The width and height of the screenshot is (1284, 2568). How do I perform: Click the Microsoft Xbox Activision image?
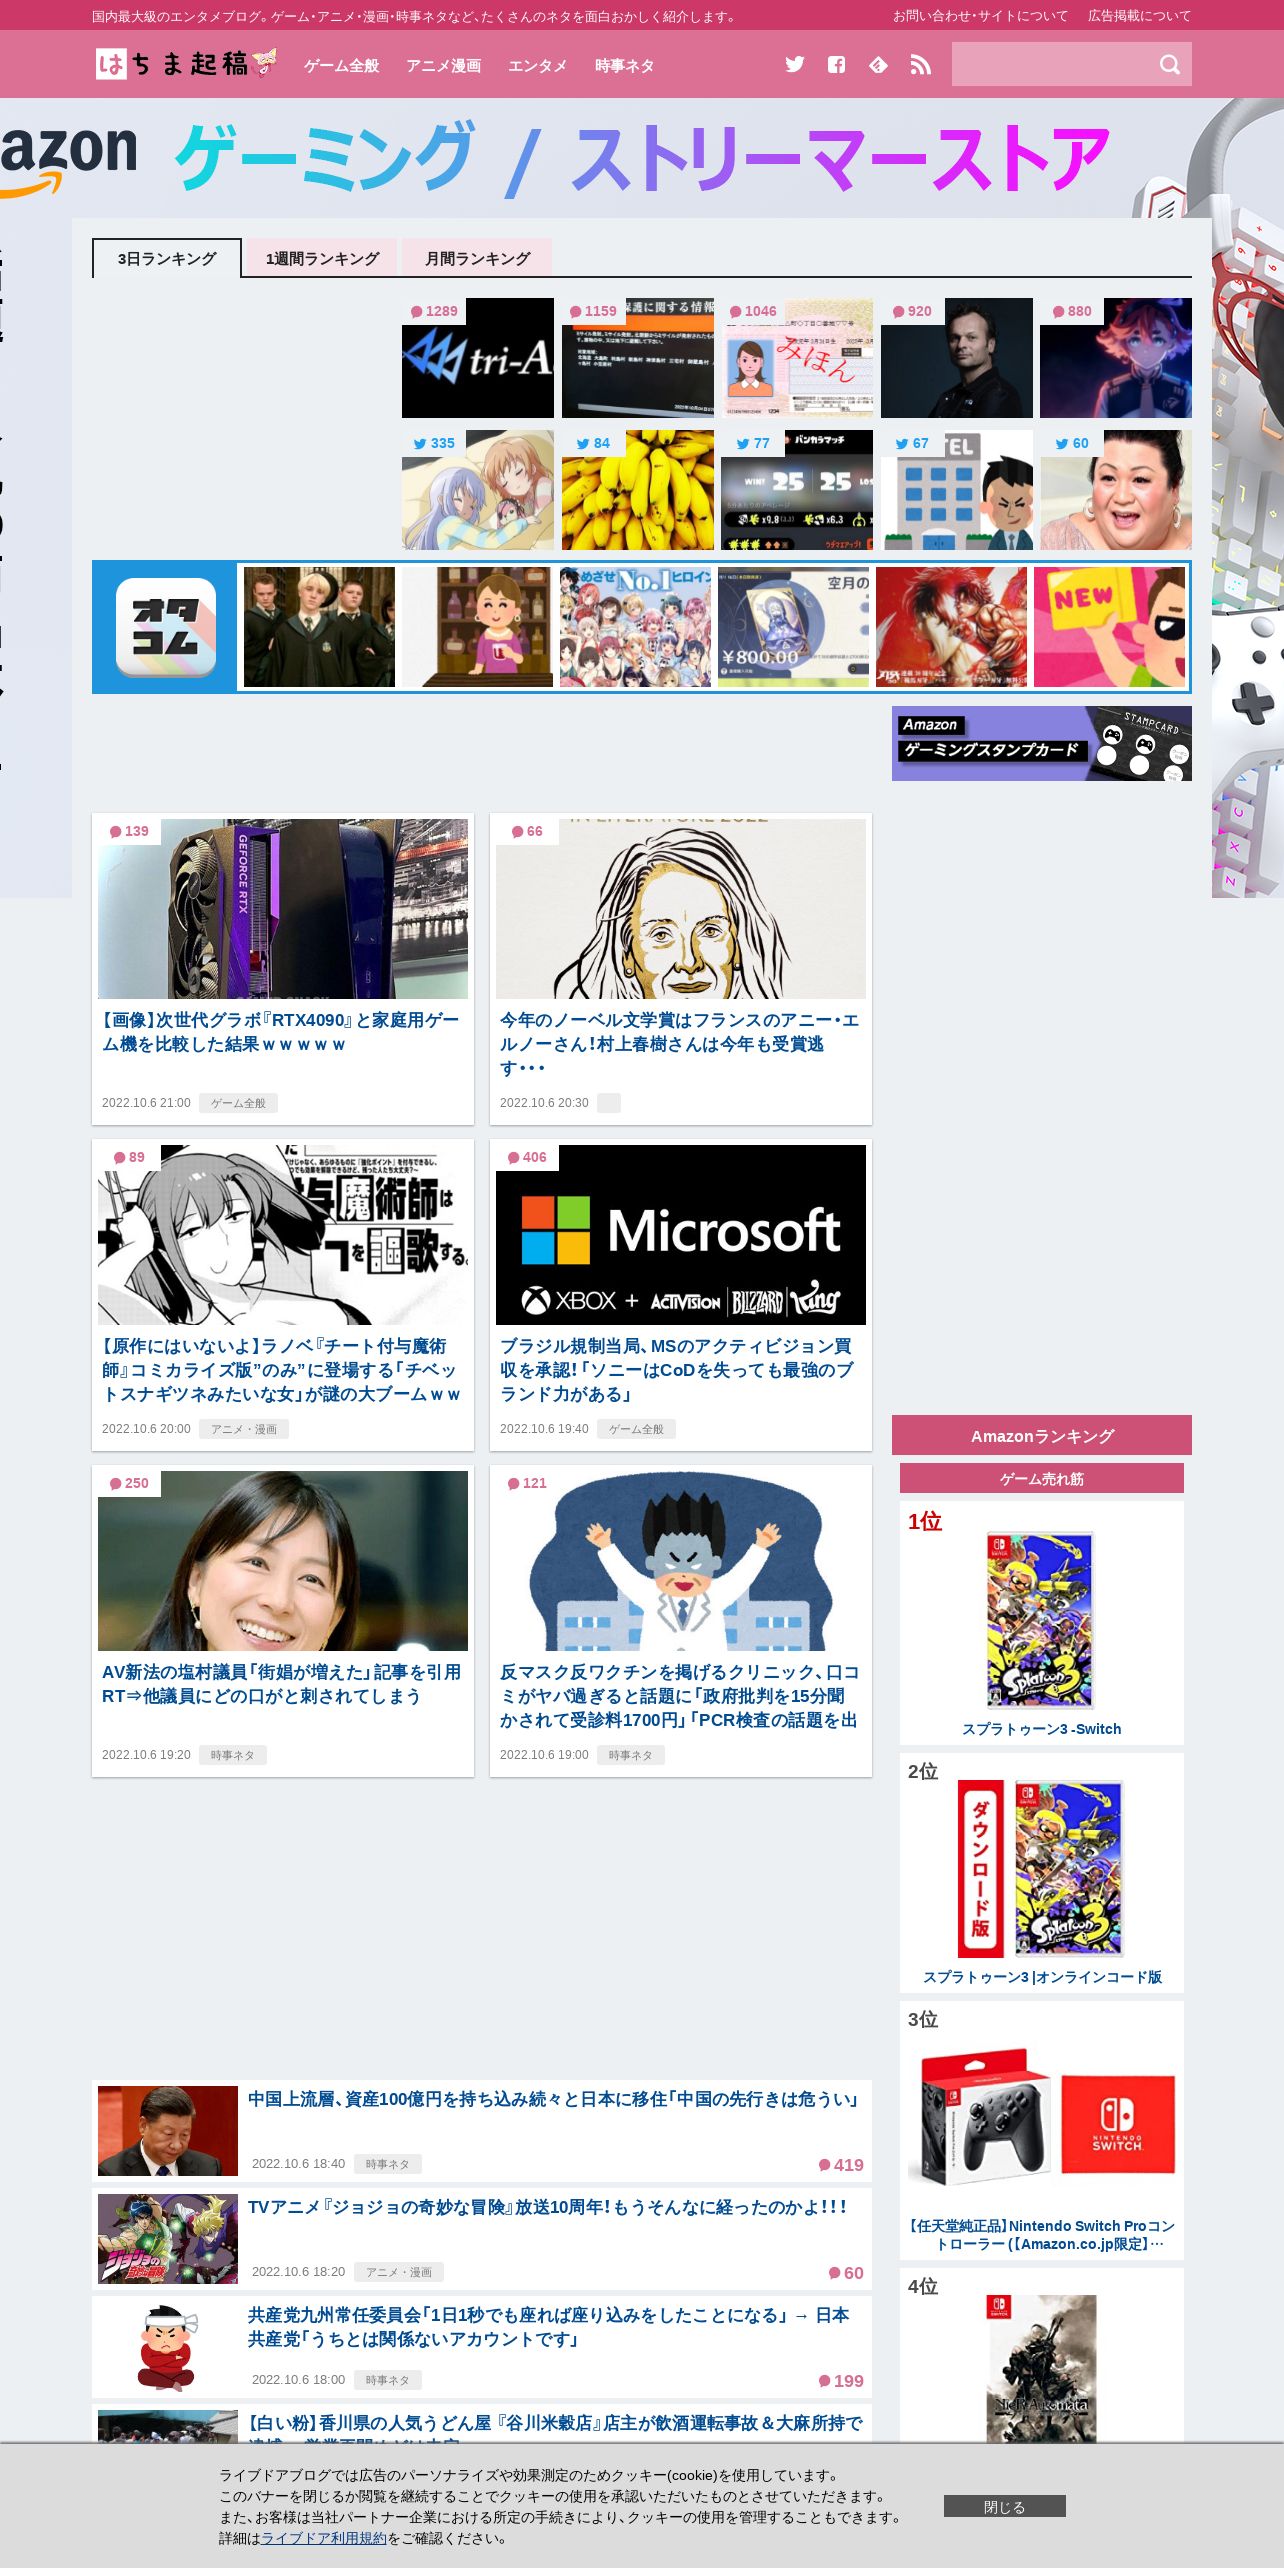[681, 1235]
